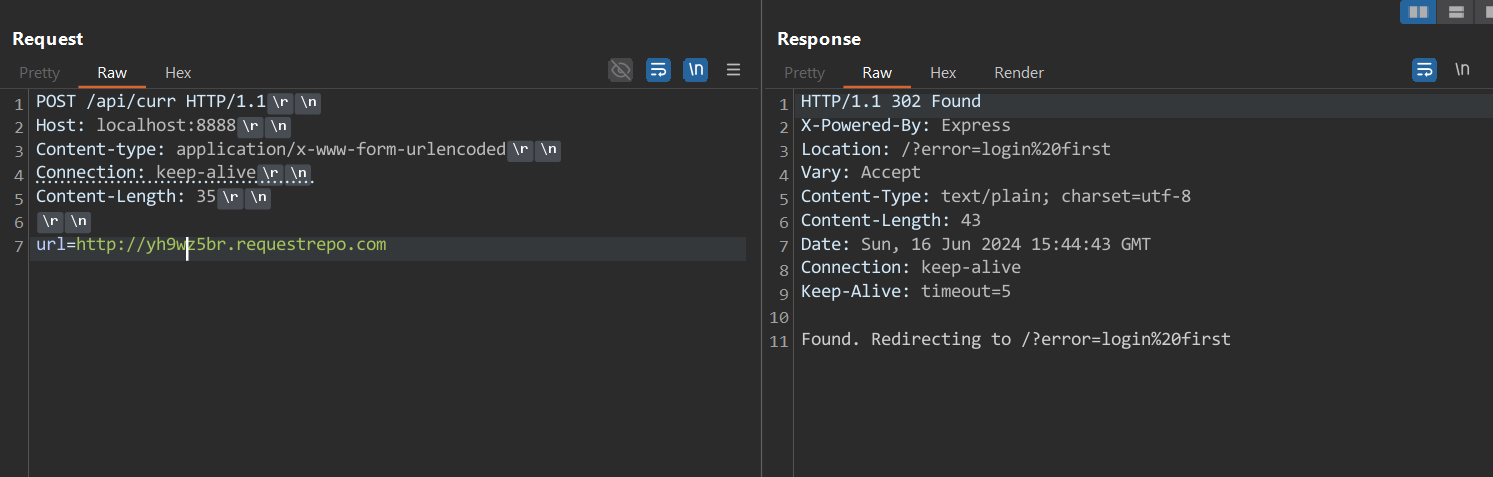
Task: Click the POST /api/curr request line
Action: pos(151,102)
